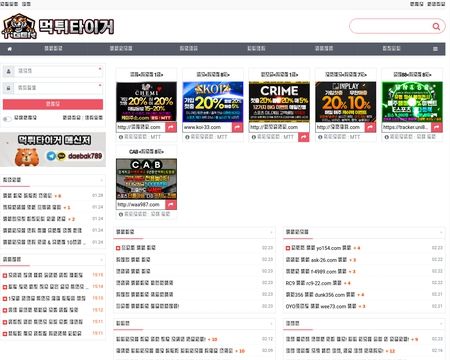The width and height of the screenshot is (450, 360).
Task: Click the share arrow beside the CAB card URL
Action: (171, 204)
